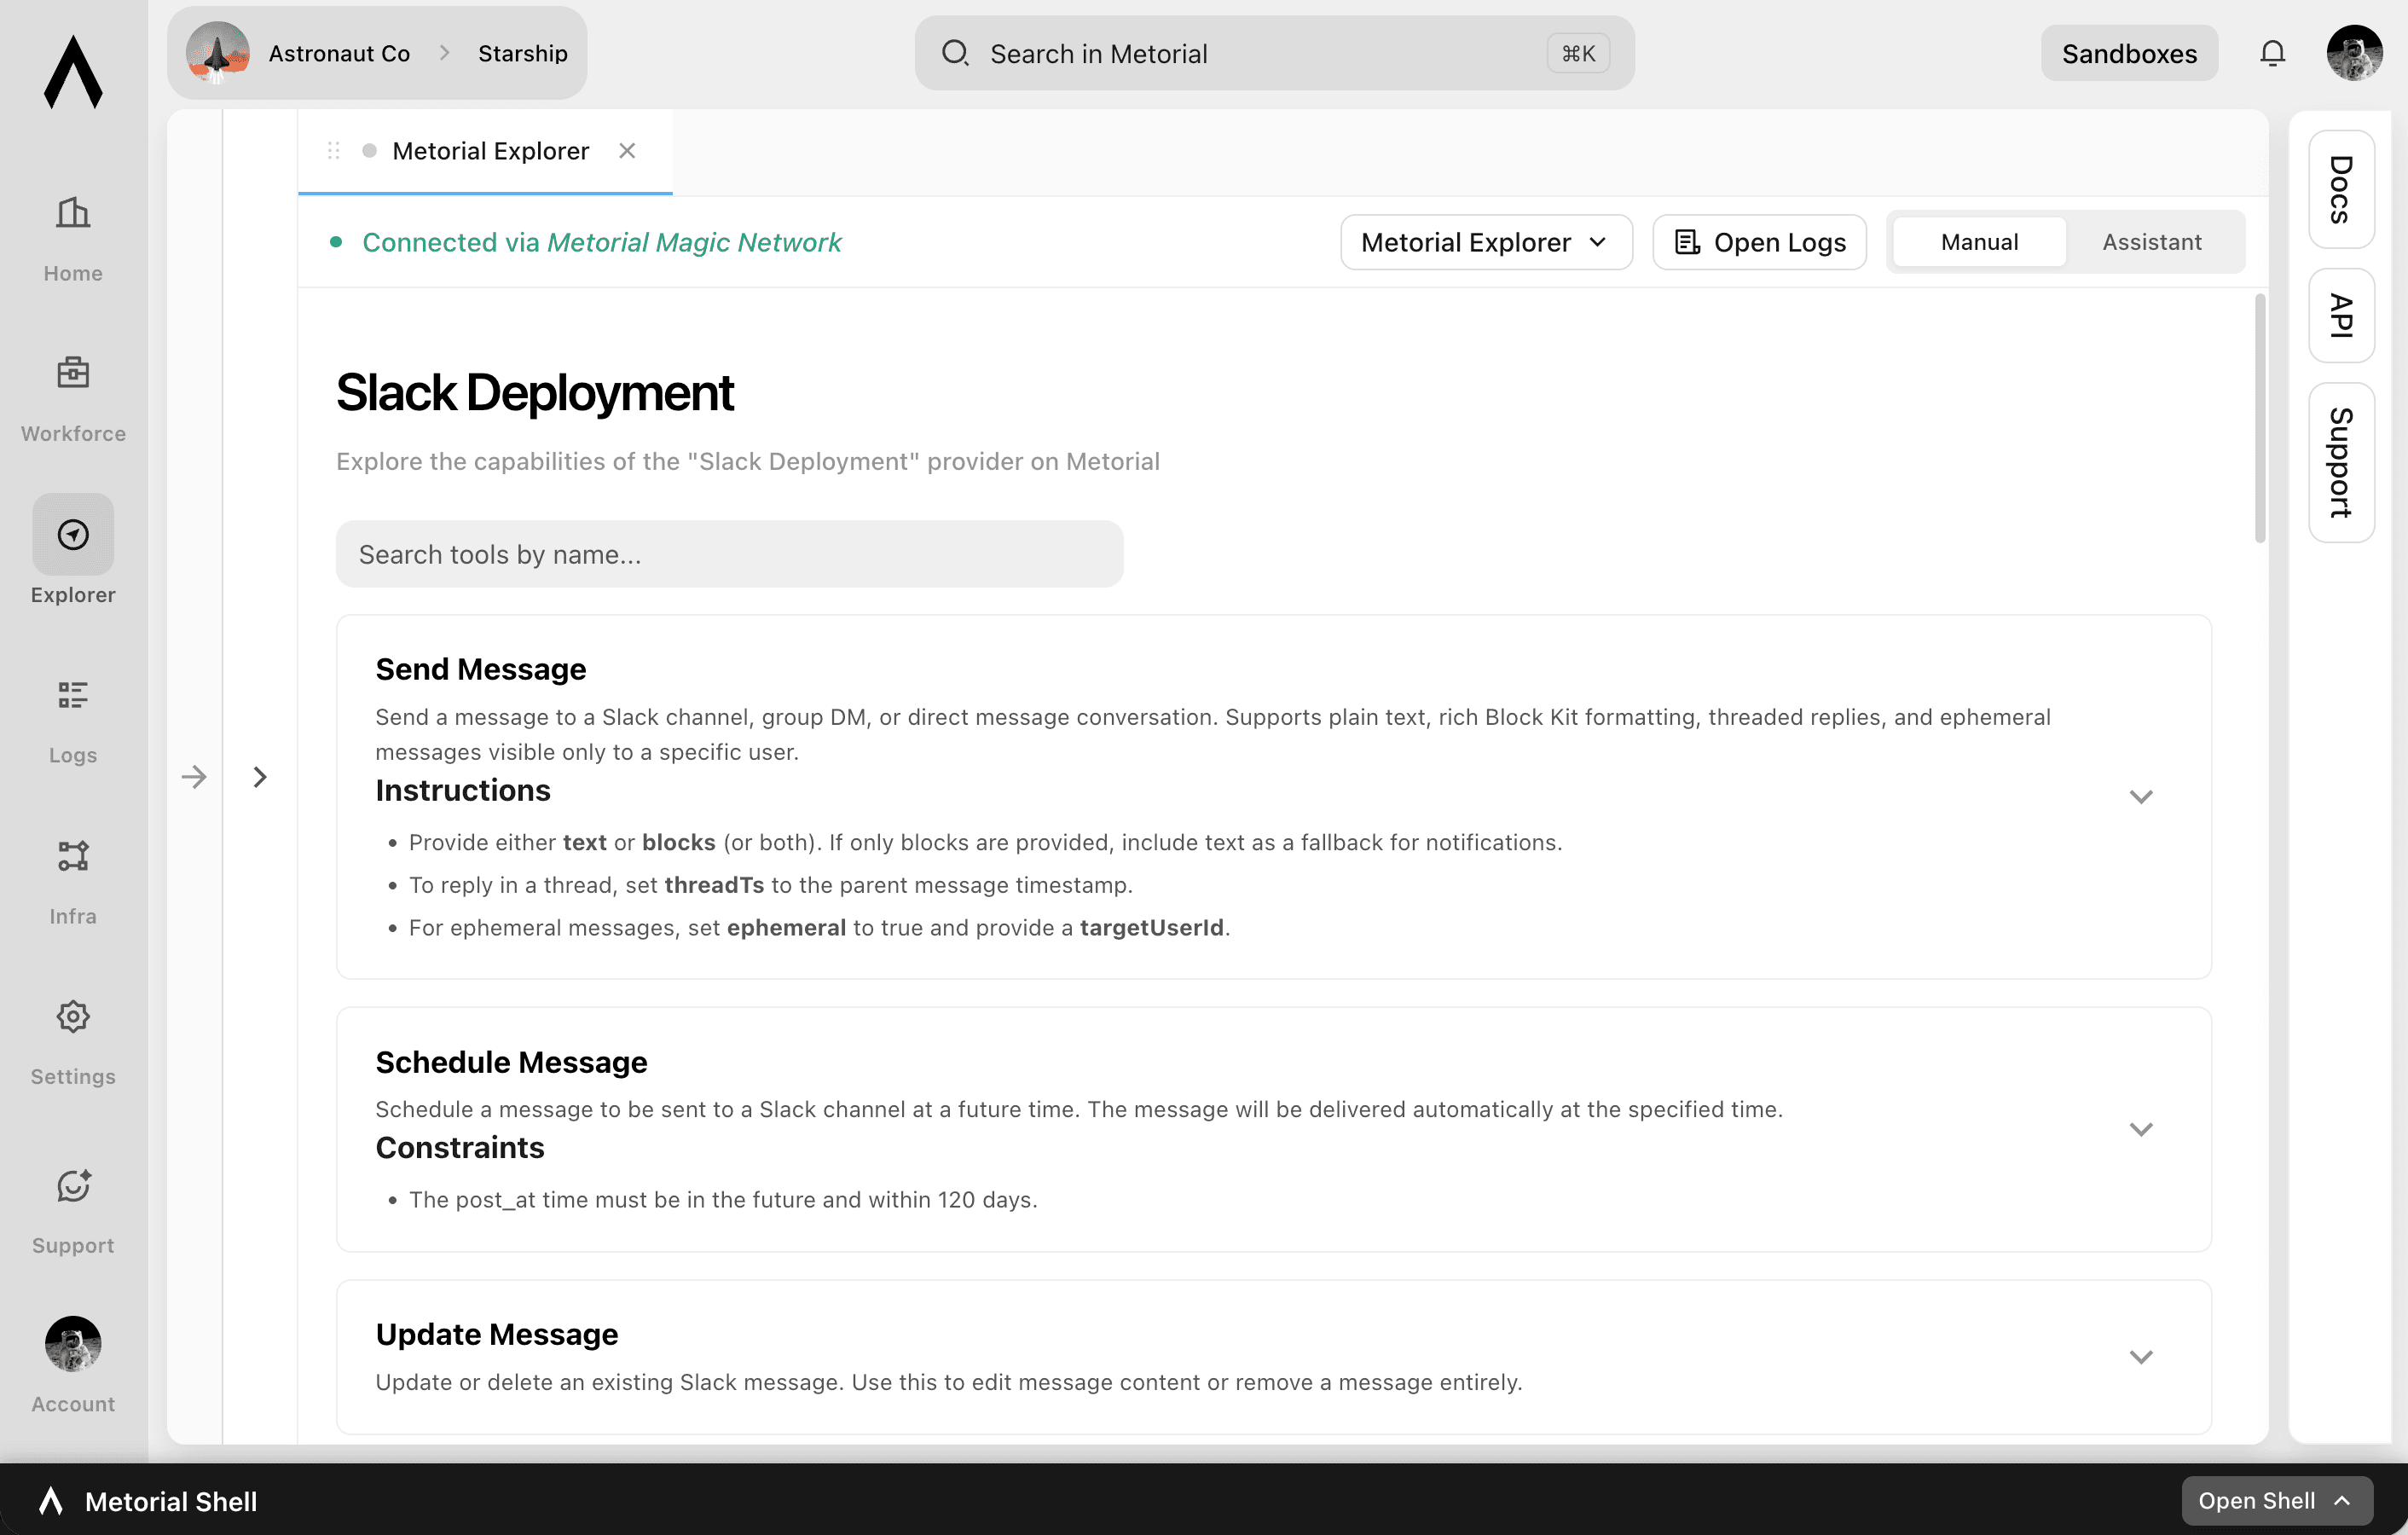Click Send Message heading
The height and width of the screenshot is (1535, 2408).
(480, 669)
